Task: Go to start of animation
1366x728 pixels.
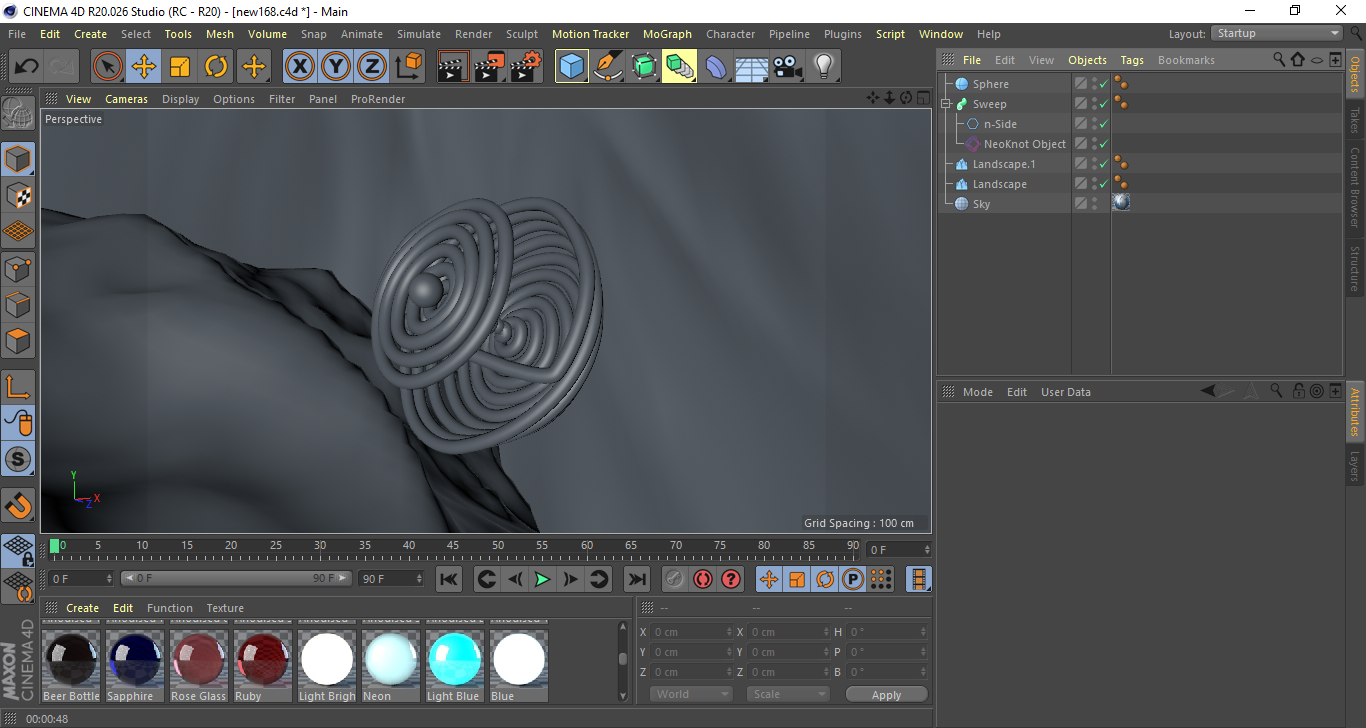Action: [449, 579]
